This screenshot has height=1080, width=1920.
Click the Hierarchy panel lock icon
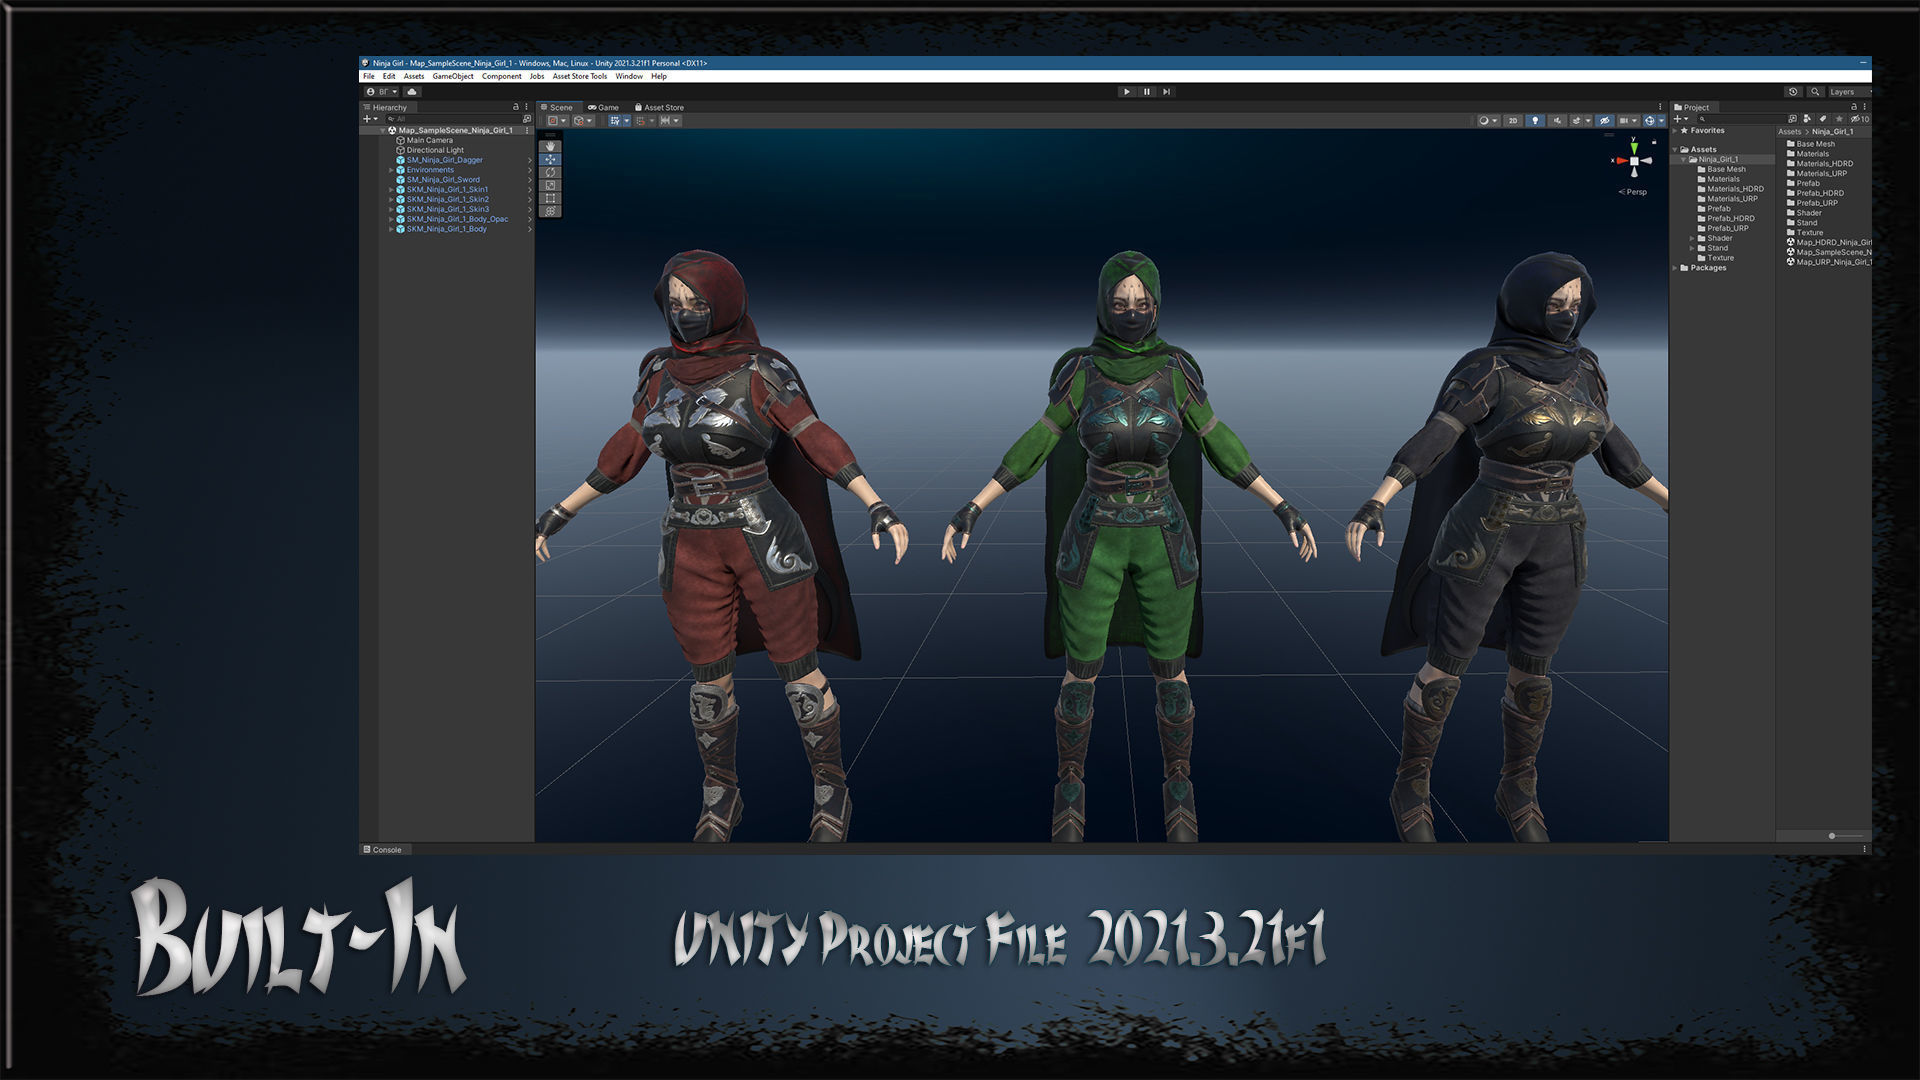coord(516,107)
